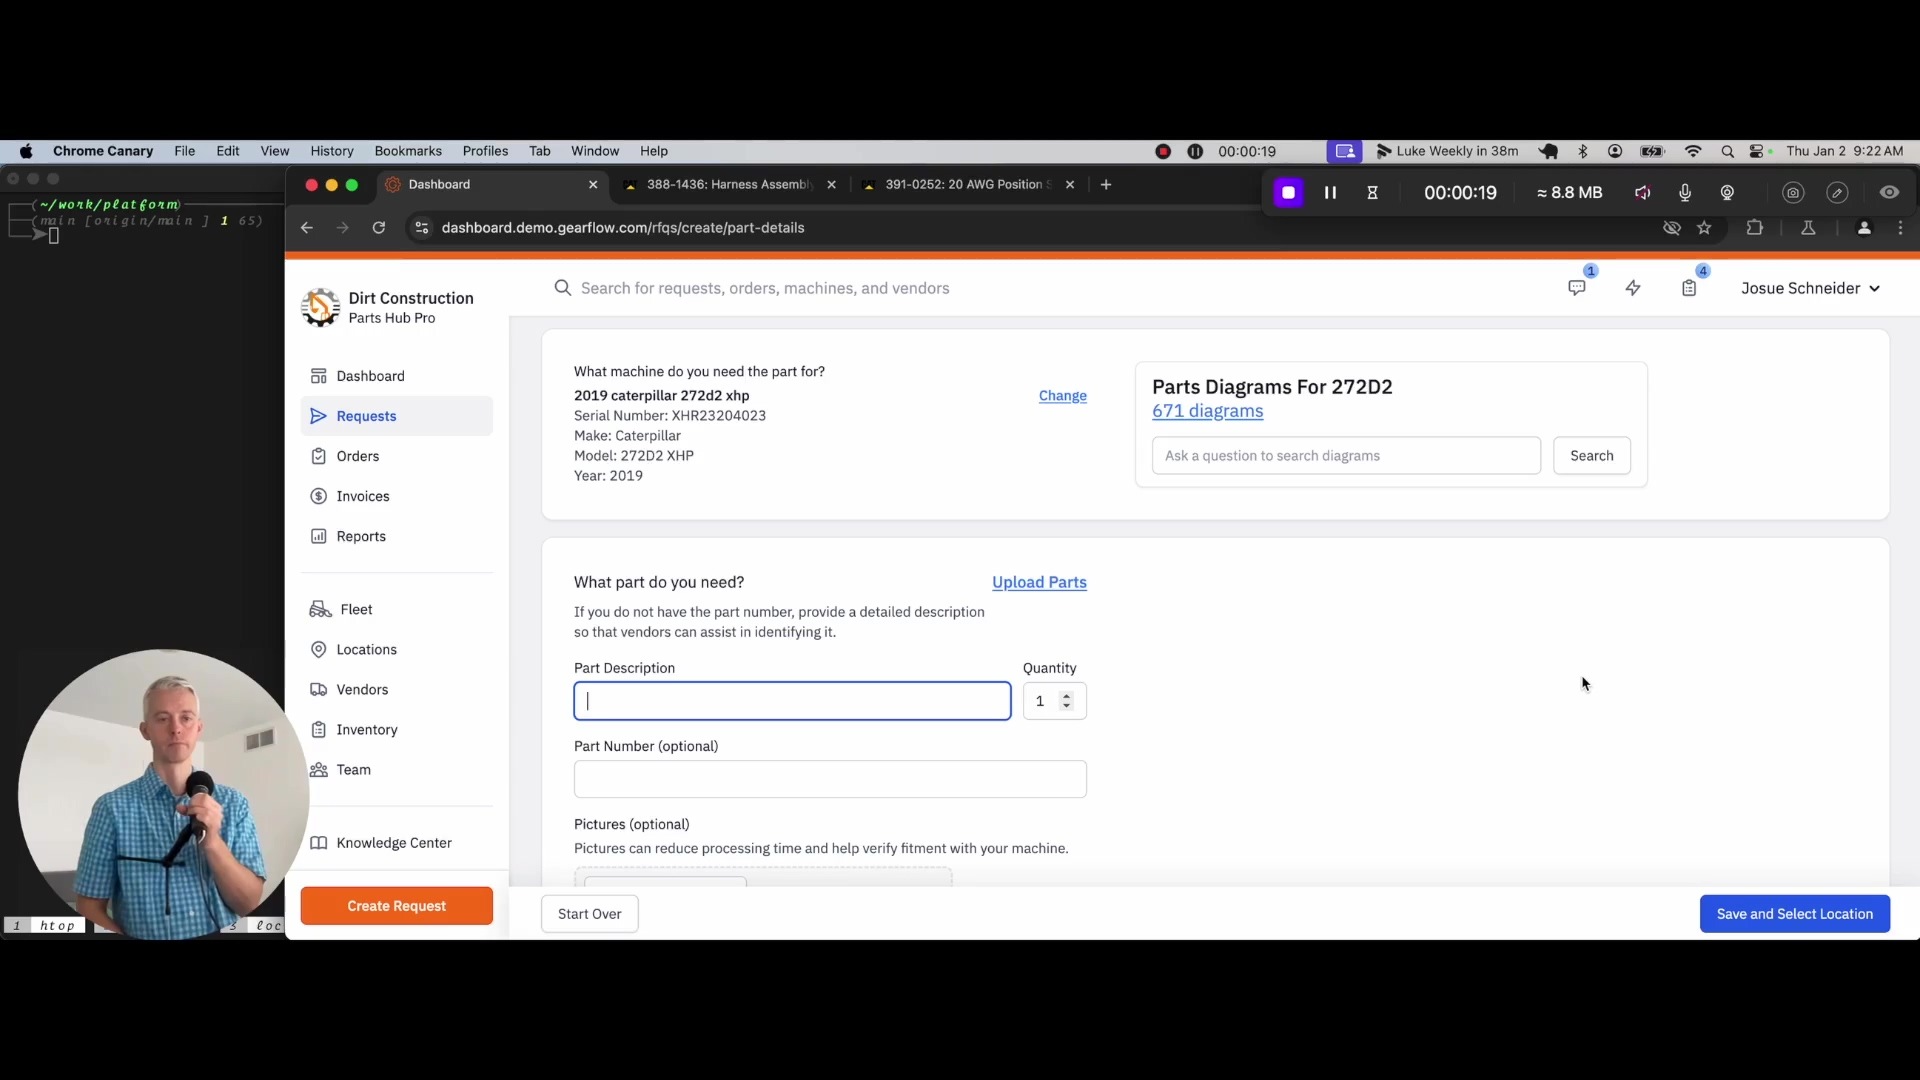Screen dimensions: 1920x1080
Task: Click the Part Number optional field
Action: tap(829, 779)
